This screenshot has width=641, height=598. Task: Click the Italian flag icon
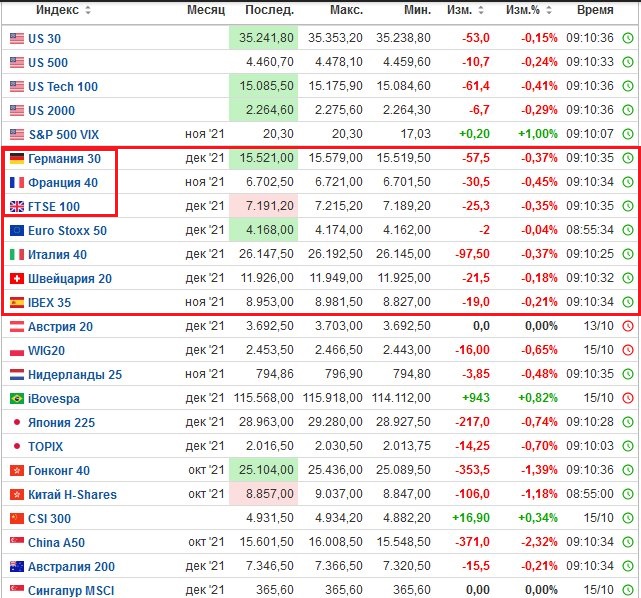(x=17, y=254)
